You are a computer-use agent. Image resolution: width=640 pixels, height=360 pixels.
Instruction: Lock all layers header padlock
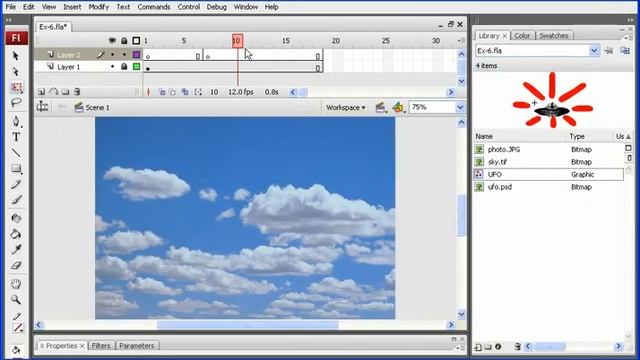click(x=124, y=40)
